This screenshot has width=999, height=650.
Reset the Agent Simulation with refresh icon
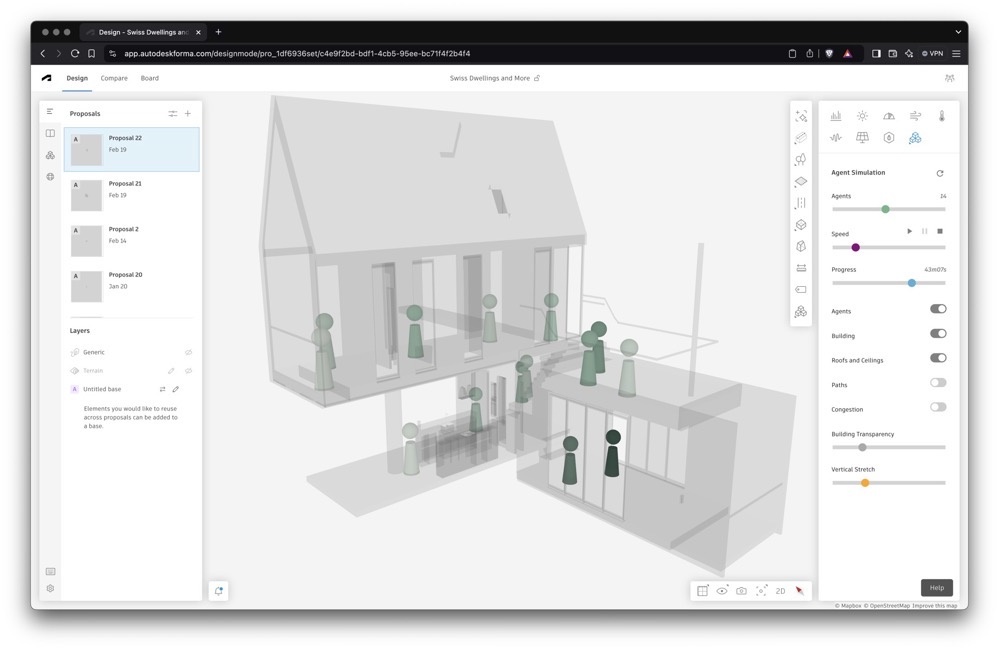coord(940,173)
